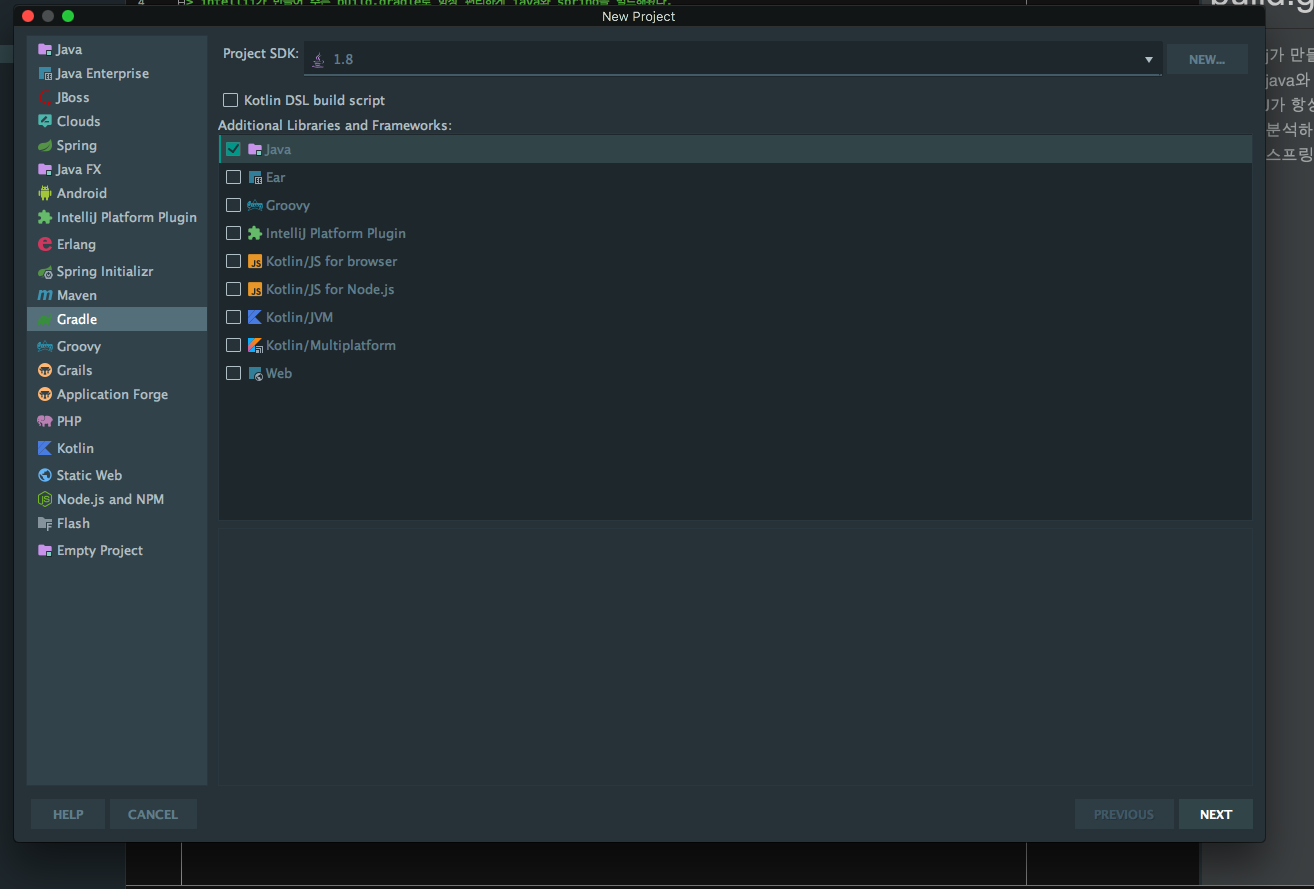
Task: Click the Kotlin/JVM framework icon
Action: click(x=255, y=317)
